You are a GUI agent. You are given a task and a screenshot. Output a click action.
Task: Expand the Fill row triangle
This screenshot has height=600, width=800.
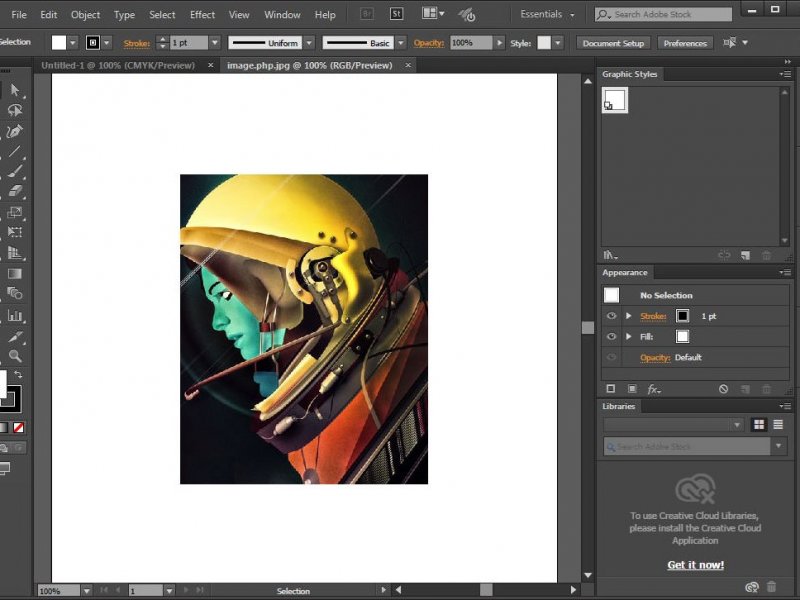pyautogui.click(x=629, y=336)
